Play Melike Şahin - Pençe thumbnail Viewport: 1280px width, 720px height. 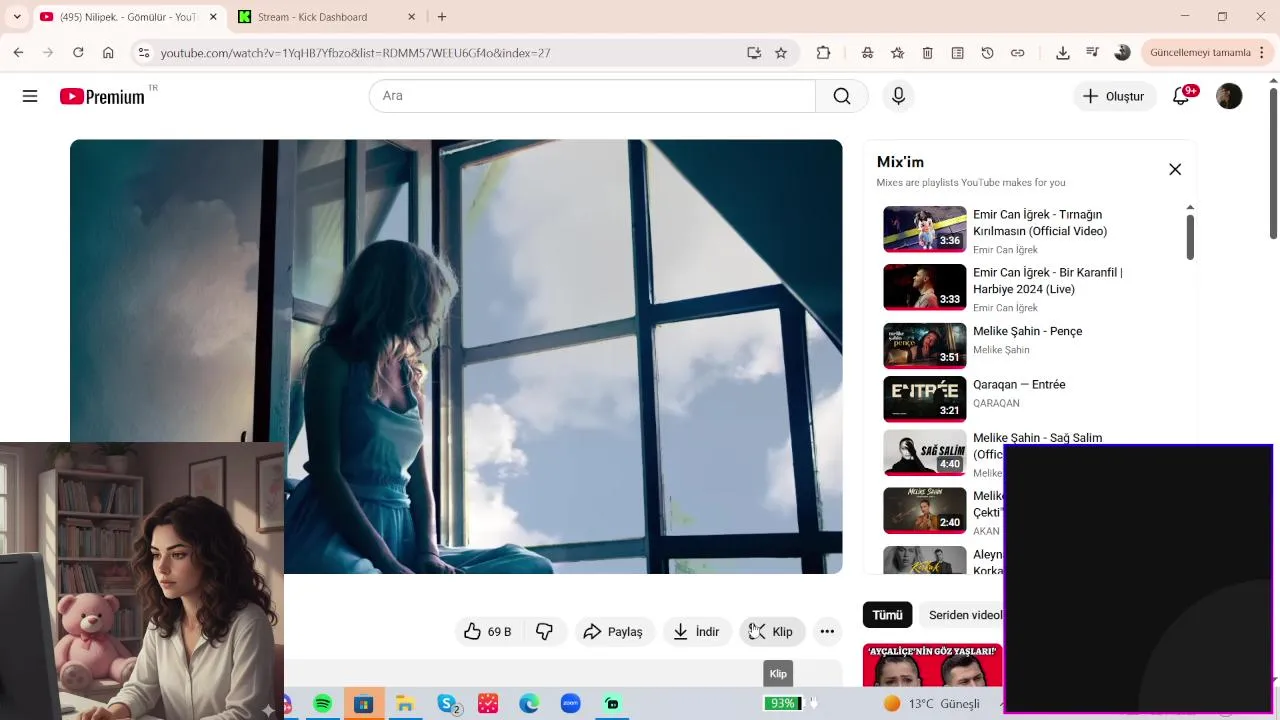tap(925, 345)
